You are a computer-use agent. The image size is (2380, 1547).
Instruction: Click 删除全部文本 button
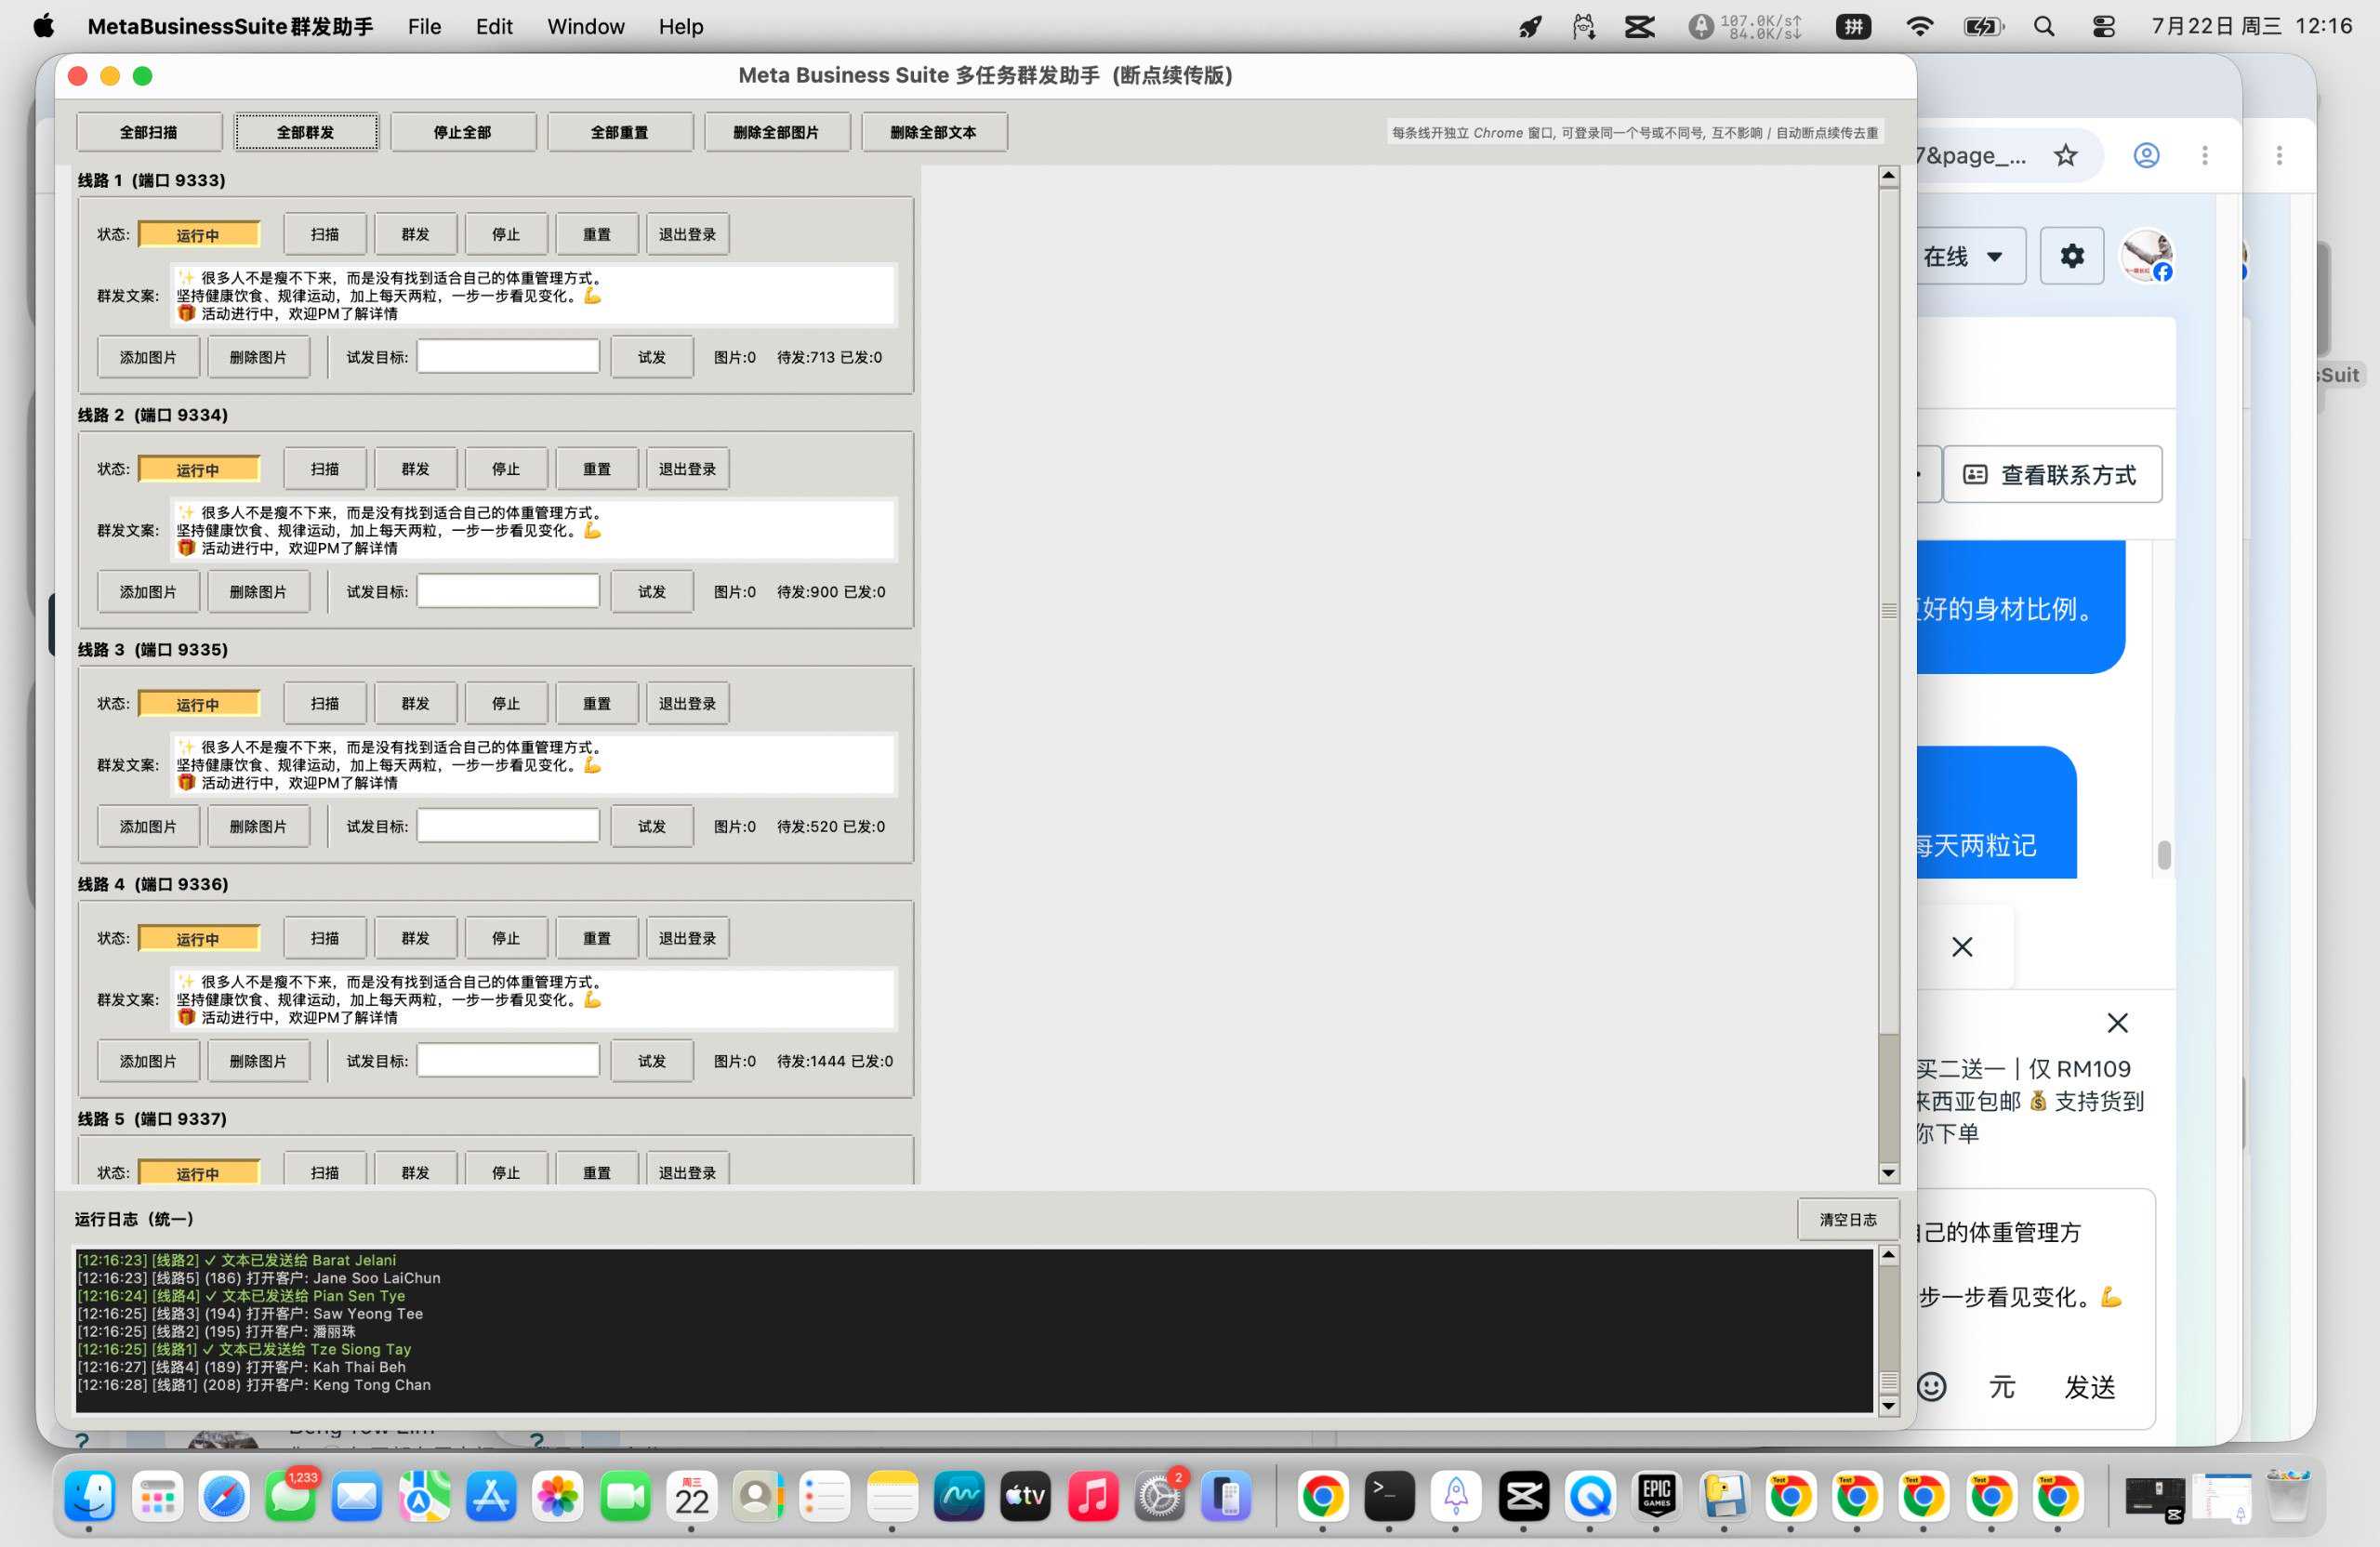(934, 132)
